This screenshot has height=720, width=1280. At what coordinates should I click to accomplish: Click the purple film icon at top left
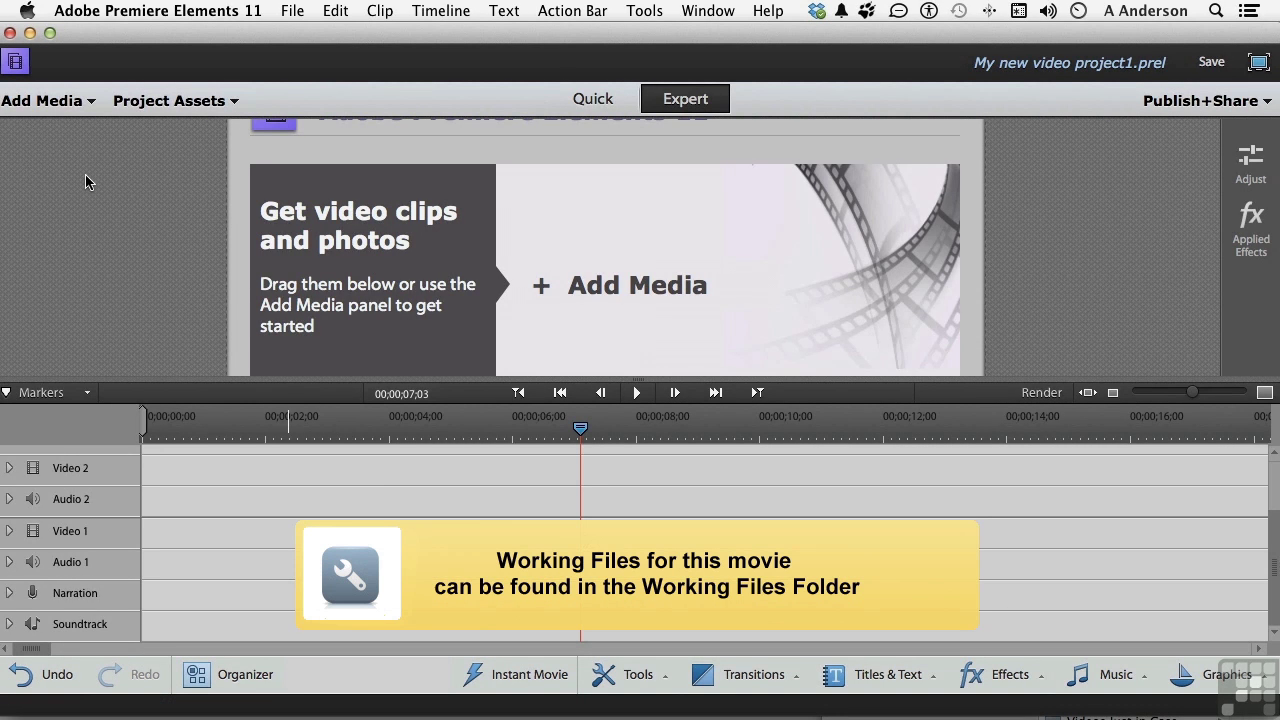(15, 62)
